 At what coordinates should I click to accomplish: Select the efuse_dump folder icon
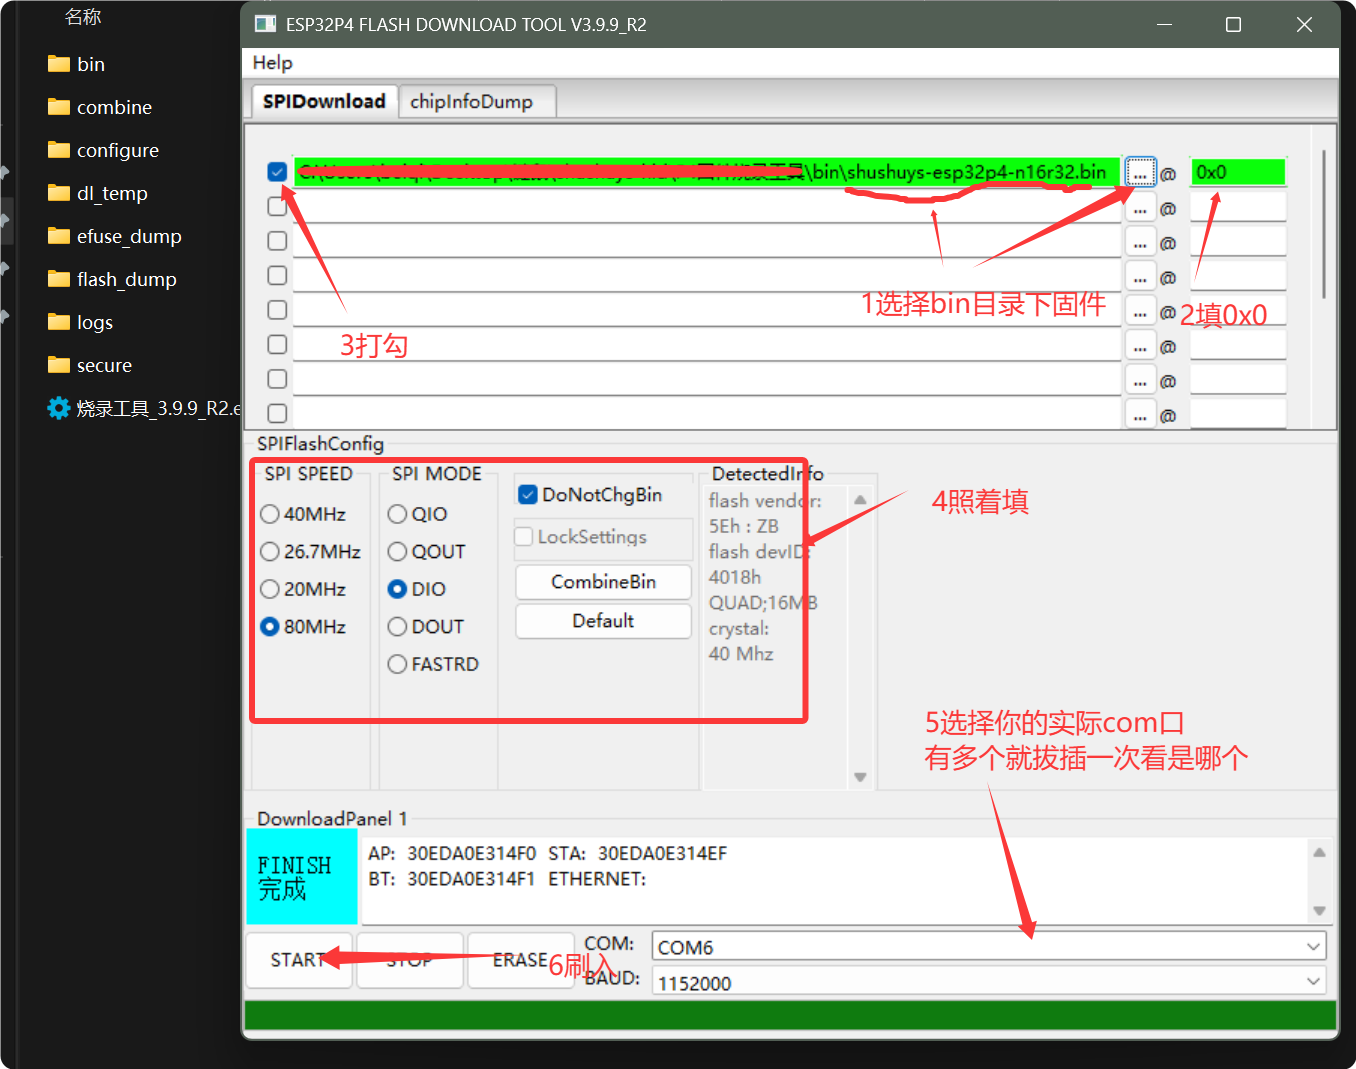[x=59, y=236]
